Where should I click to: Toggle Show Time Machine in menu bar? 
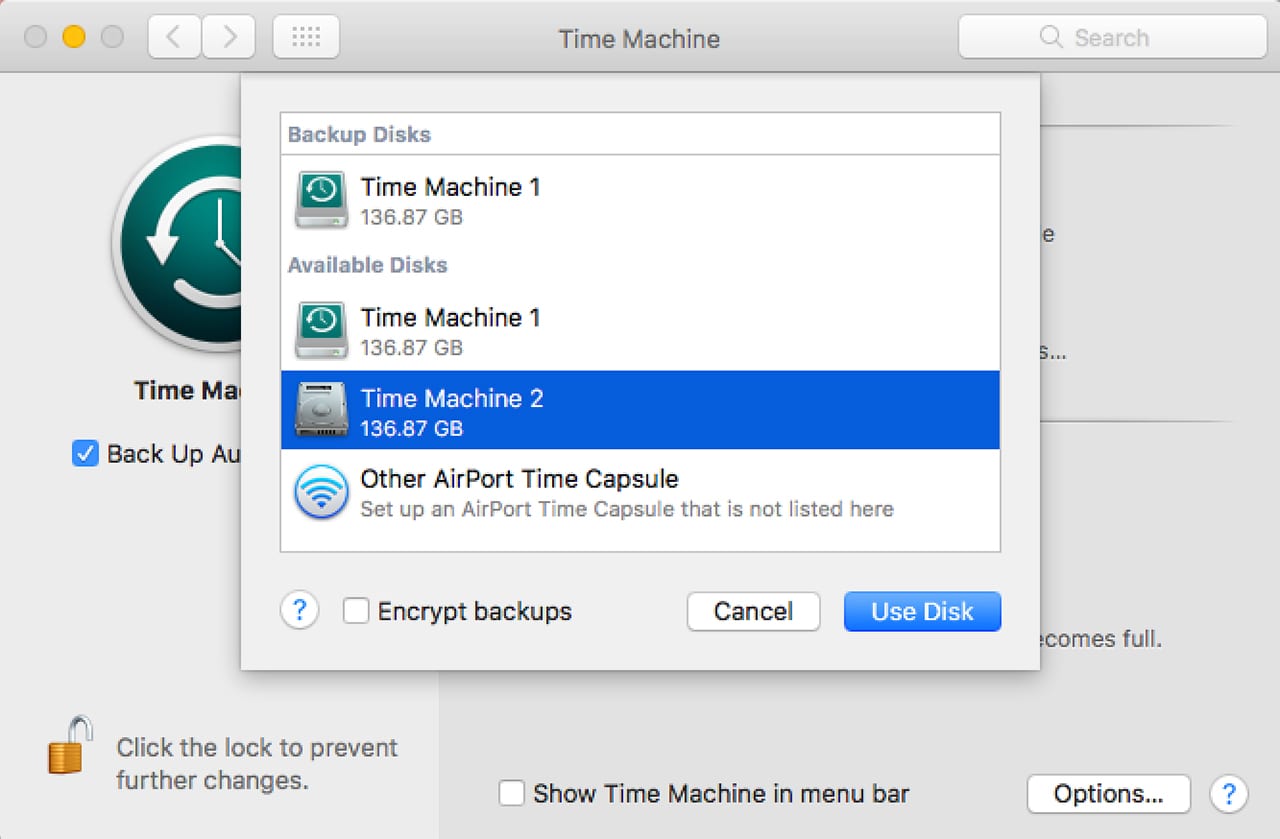click(x=512, y=794)
